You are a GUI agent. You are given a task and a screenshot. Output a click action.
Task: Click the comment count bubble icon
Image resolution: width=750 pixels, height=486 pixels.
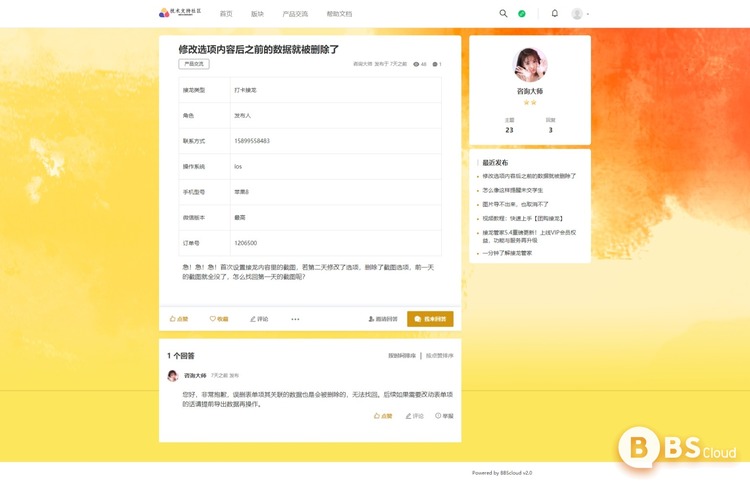(x=435, y=64)
